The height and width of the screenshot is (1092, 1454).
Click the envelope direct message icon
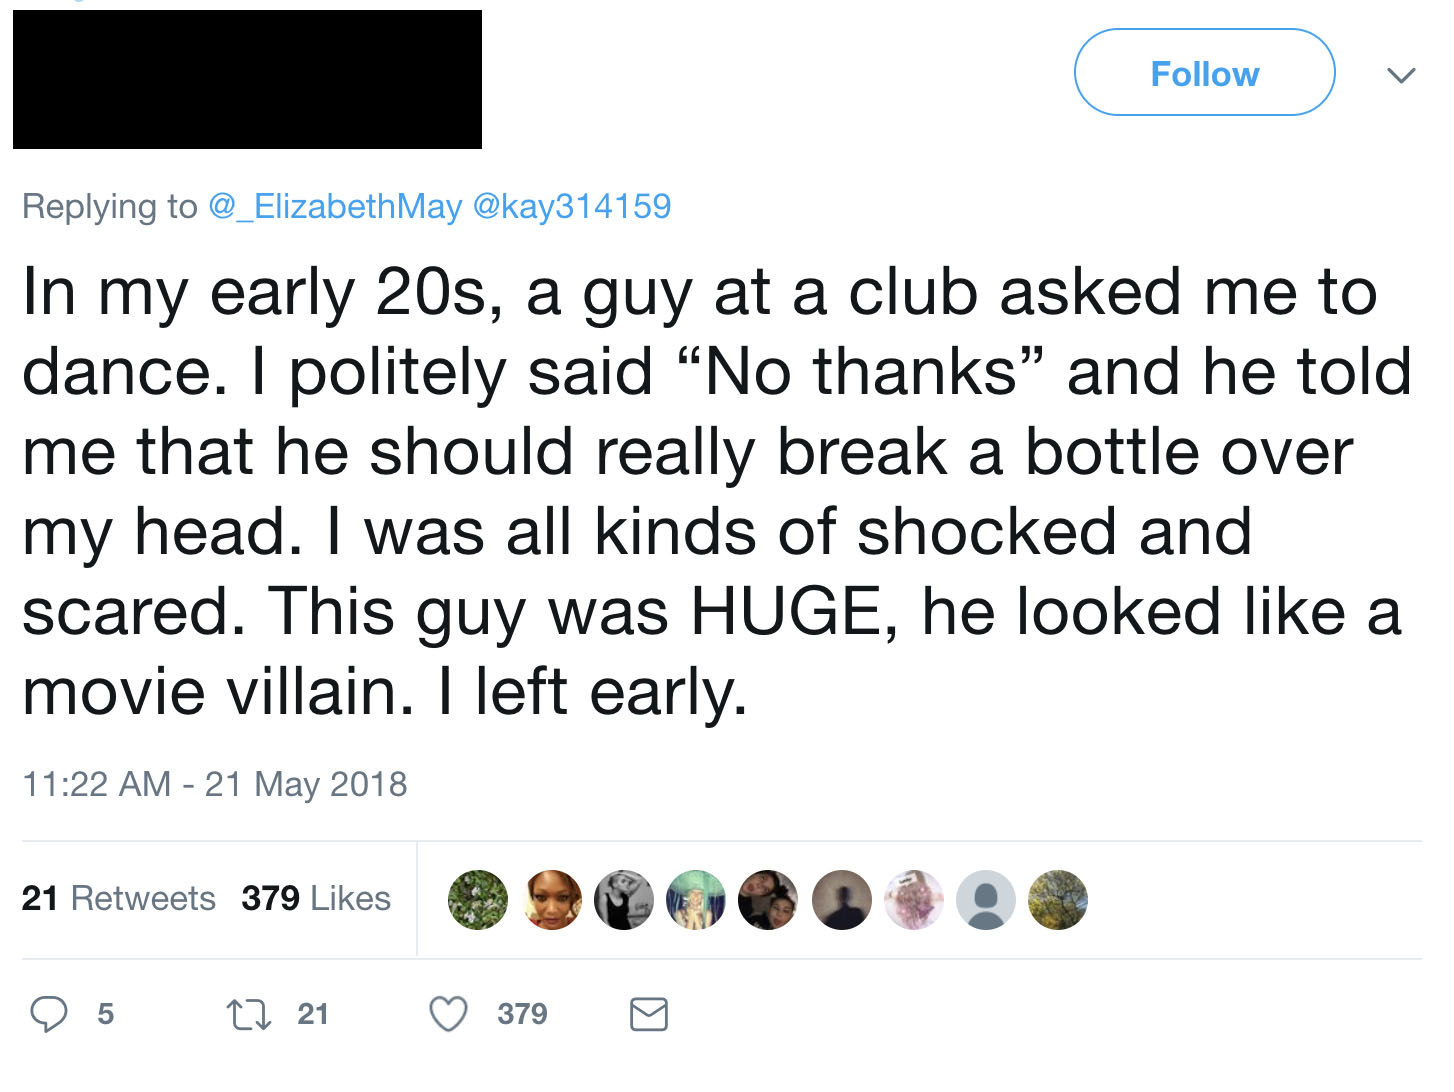tap(649, 1014)
